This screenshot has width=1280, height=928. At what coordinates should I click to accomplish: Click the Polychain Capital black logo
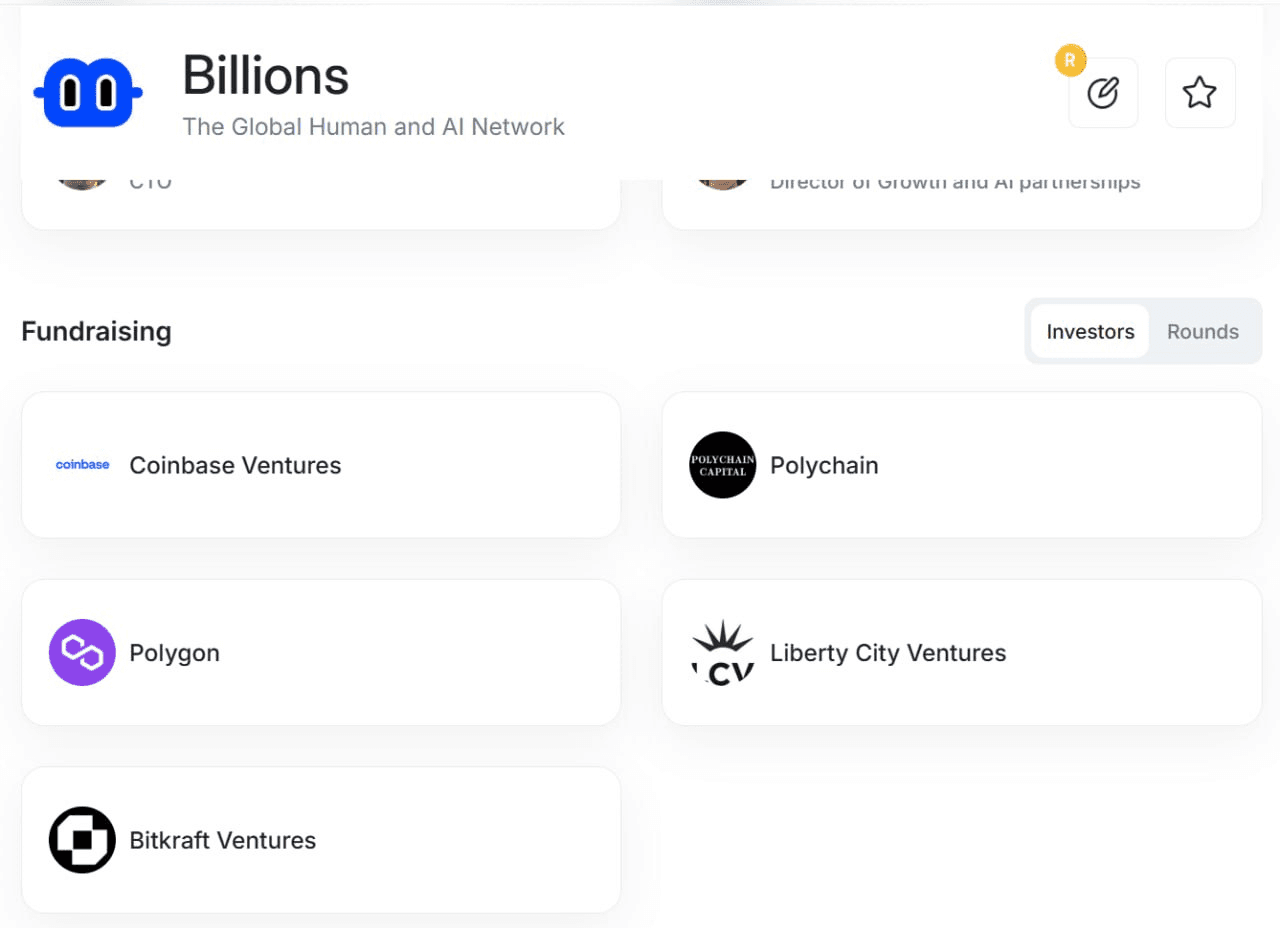pos(723,465)
